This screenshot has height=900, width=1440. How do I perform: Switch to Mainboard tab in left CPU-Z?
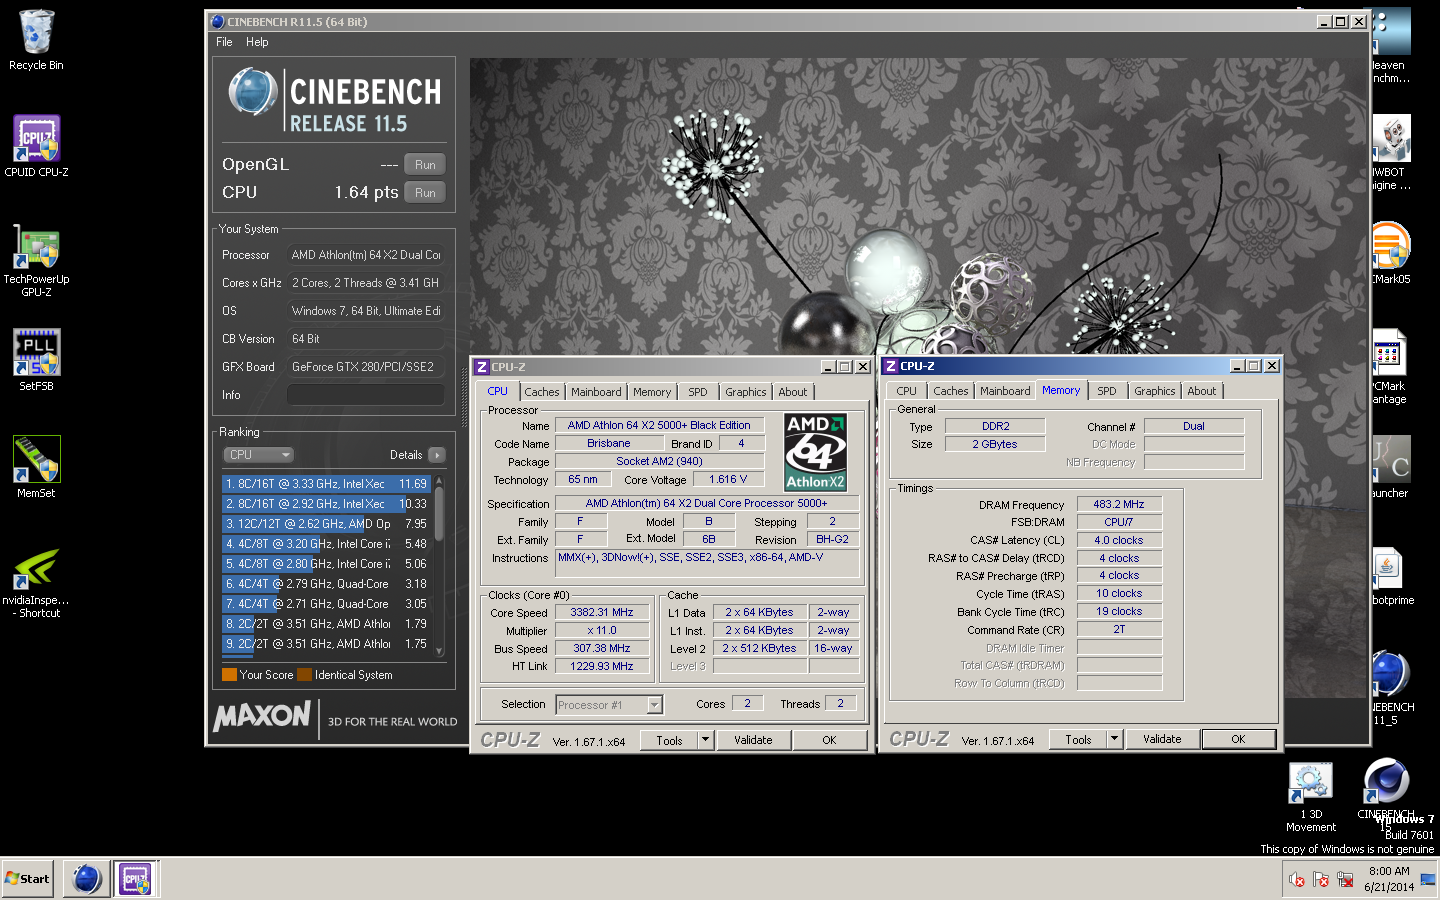click(x=596, y=392)
